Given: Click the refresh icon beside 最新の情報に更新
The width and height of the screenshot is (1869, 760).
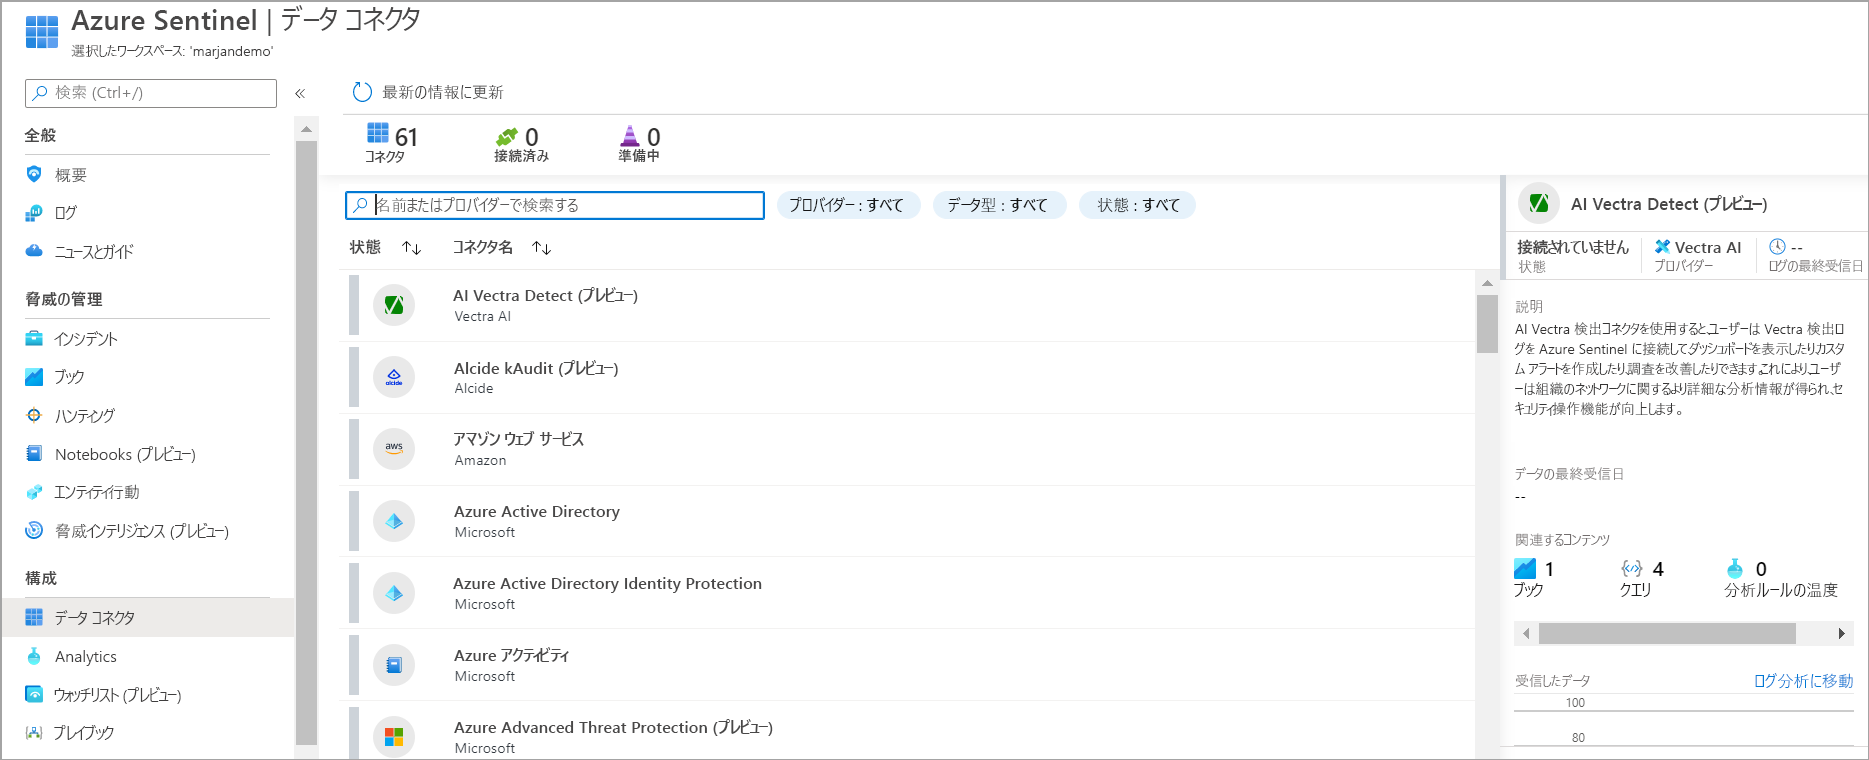Looking at the screenshot, I should point(362,92).
